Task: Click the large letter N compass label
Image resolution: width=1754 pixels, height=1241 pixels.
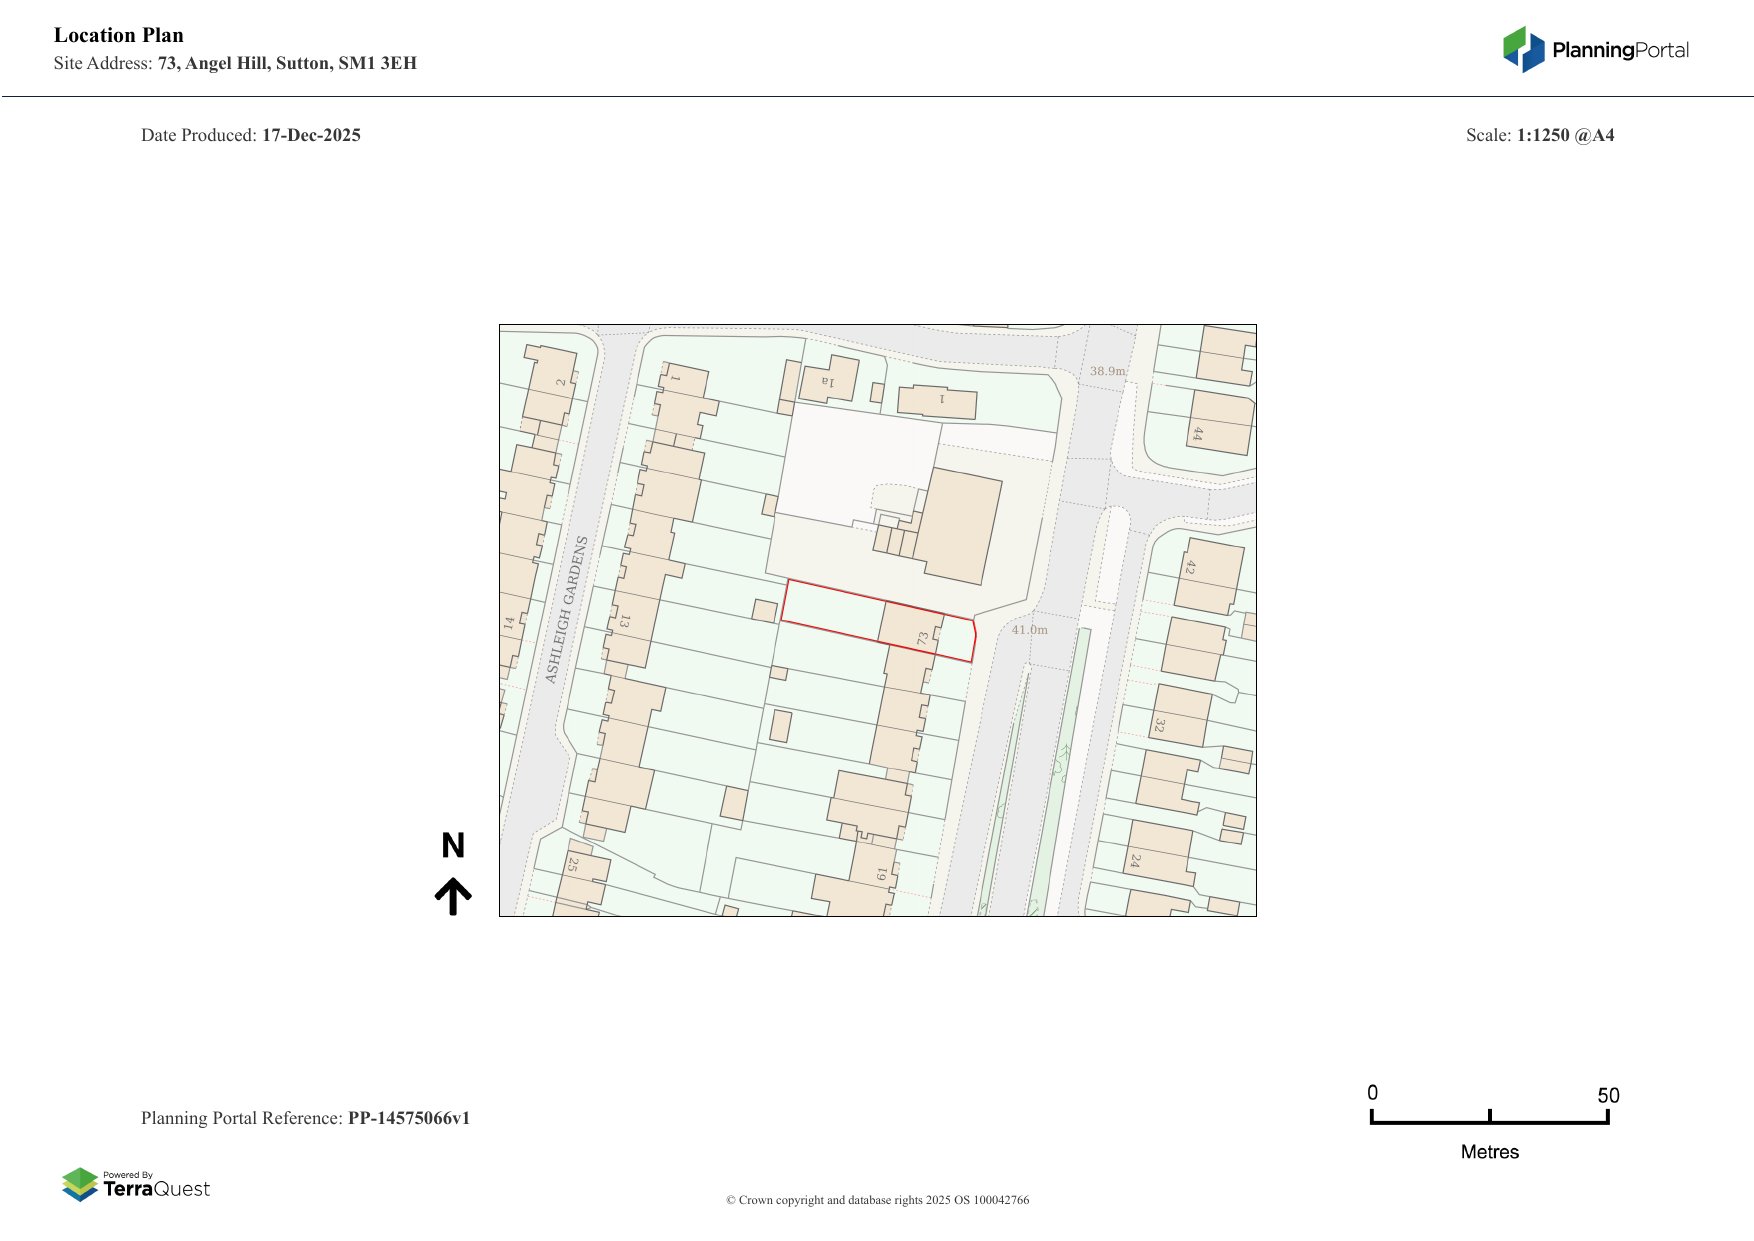Action: (x=453, y=846)
